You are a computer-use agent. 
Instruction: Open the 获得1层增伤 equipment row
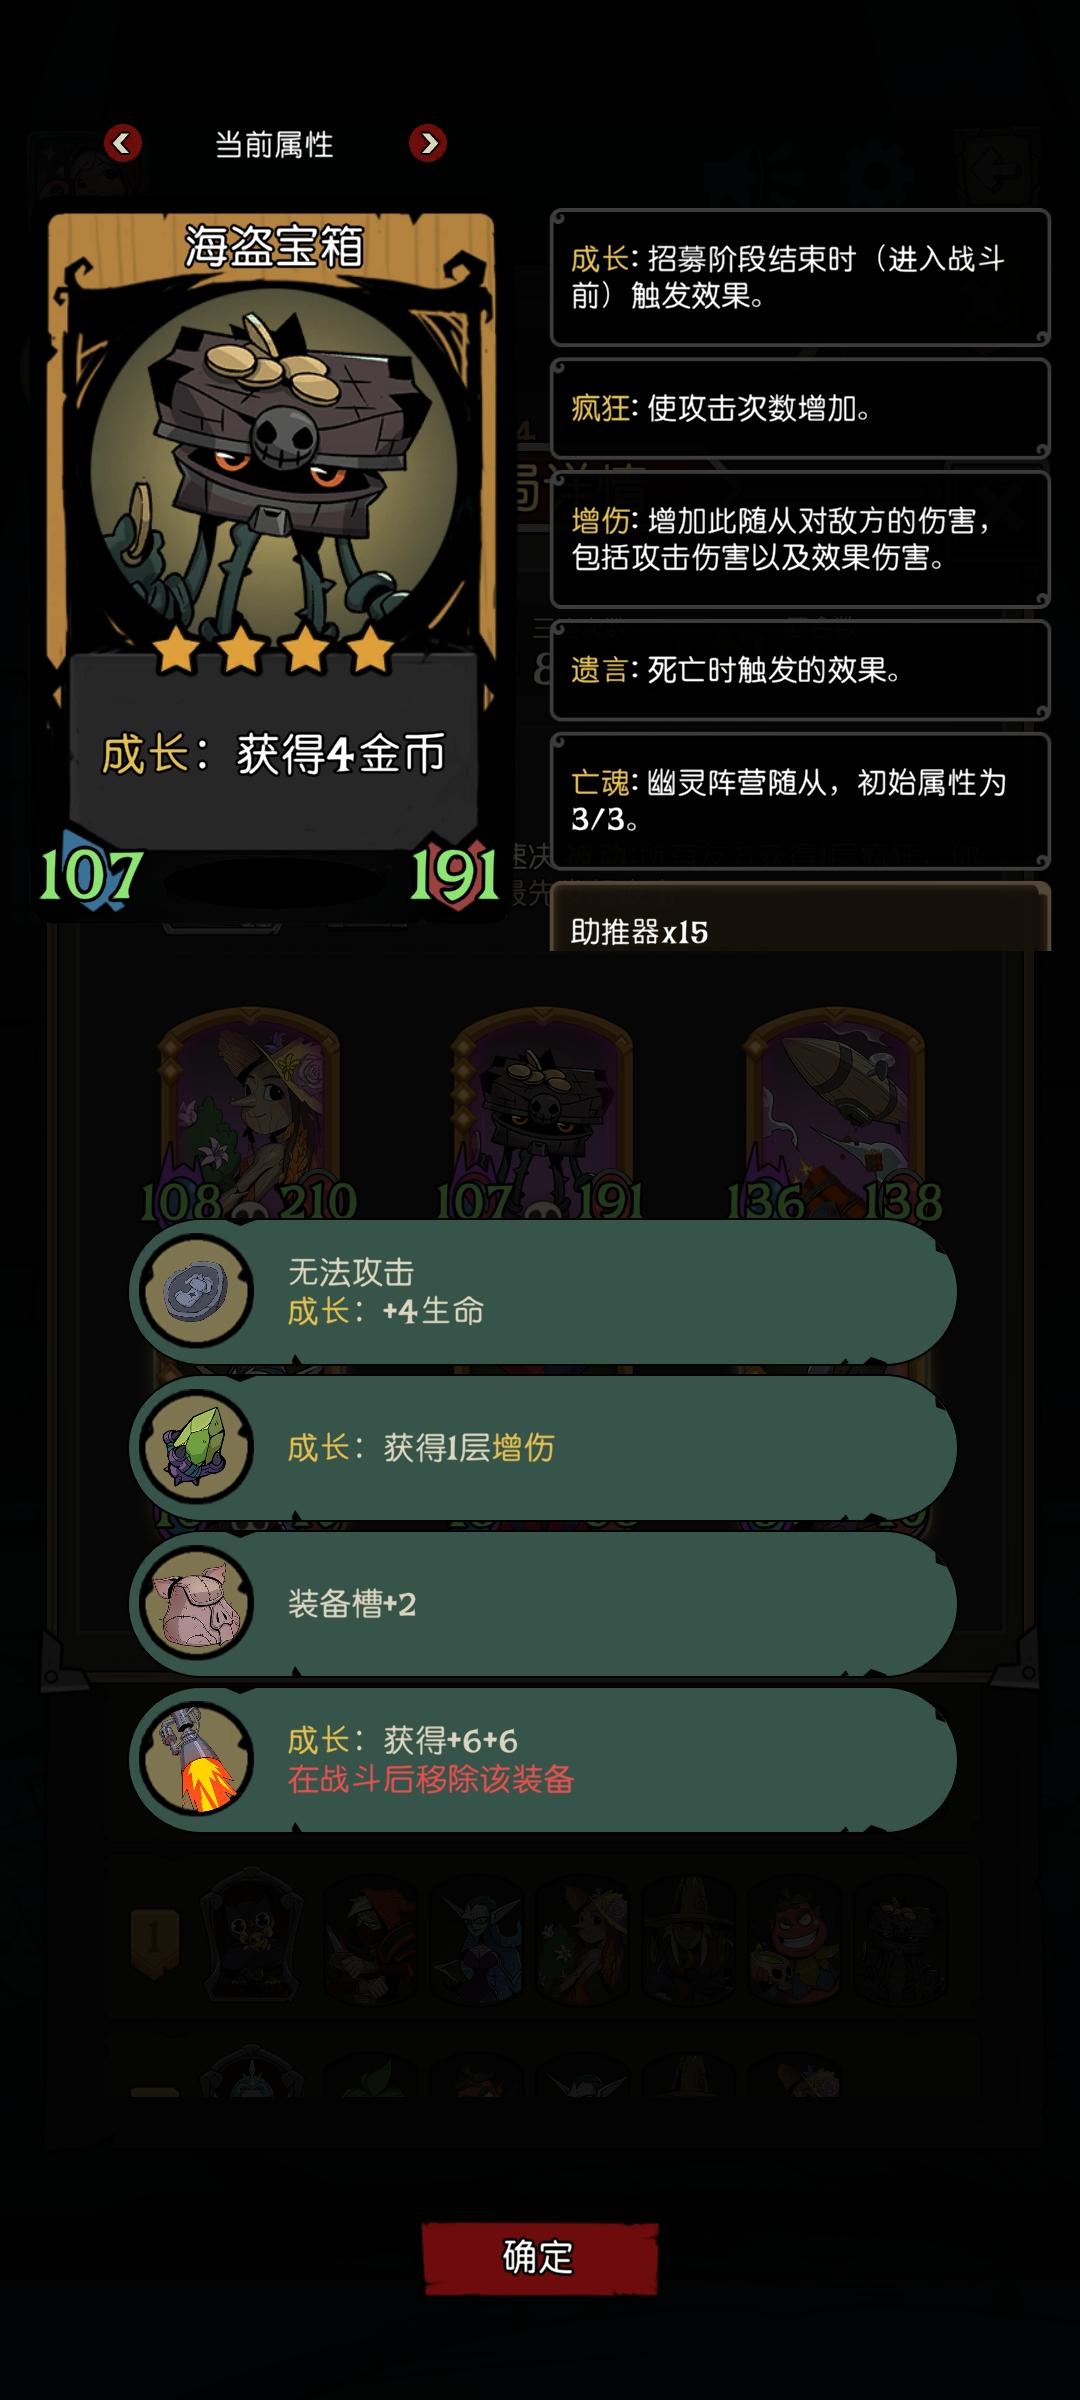tap(543, 1447)
